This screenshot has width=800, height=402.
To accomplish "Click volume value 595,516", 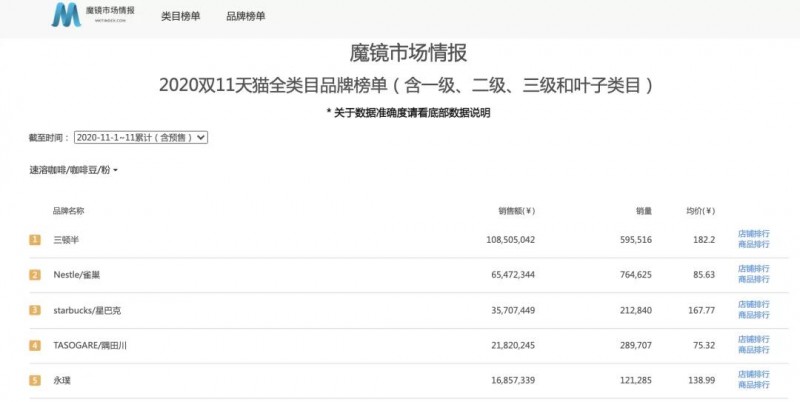I will pos(636,240).
